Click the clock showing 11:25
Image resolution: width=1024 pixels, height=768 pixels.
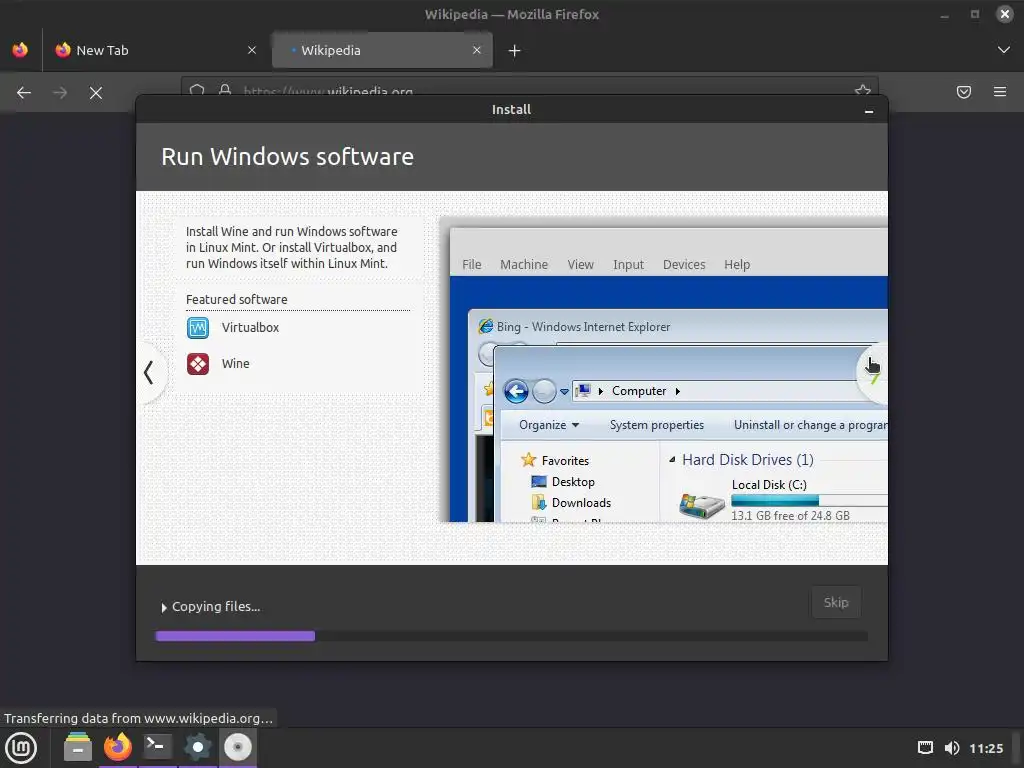point(986,748)
